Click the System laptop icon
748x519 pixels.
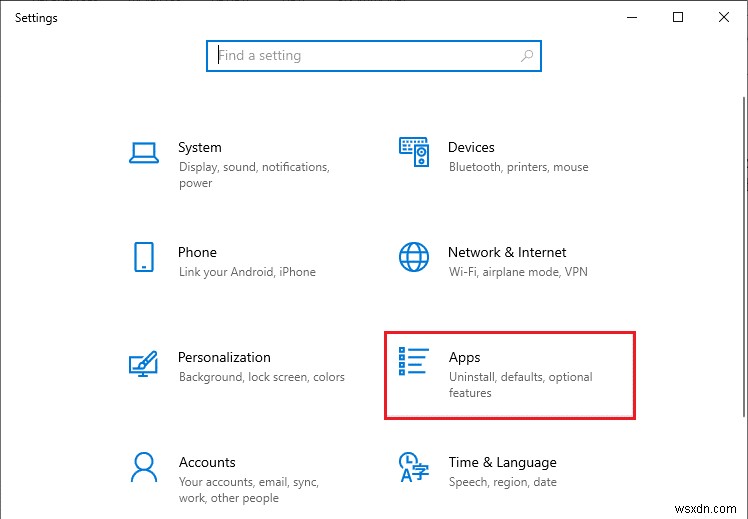[144, 153]
